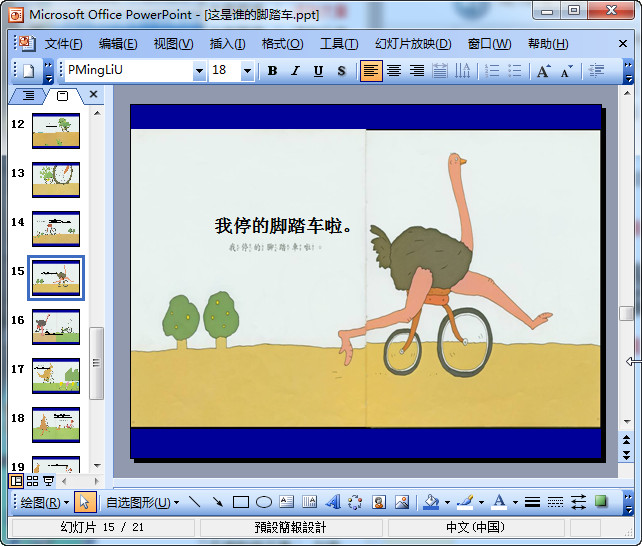Select slide 17 thumbnail
642x546 pixels.
(x=56, y=376)
